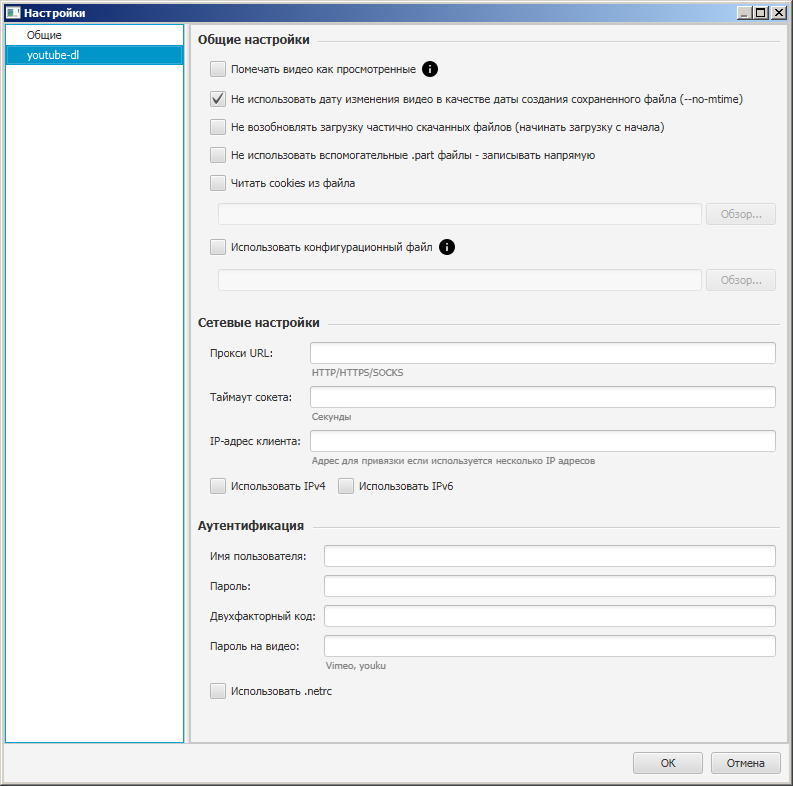Screen dimensions: 793x786
Task: Click the Двухфакторный код field
Action: point(550,617)
